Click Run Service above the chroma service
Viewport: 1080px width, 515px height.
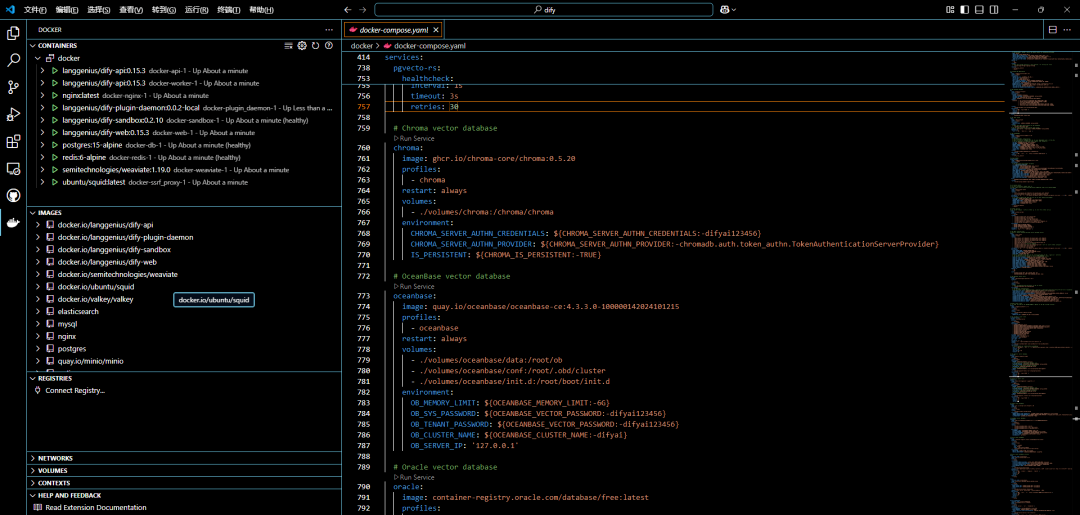tap(417, 138)
